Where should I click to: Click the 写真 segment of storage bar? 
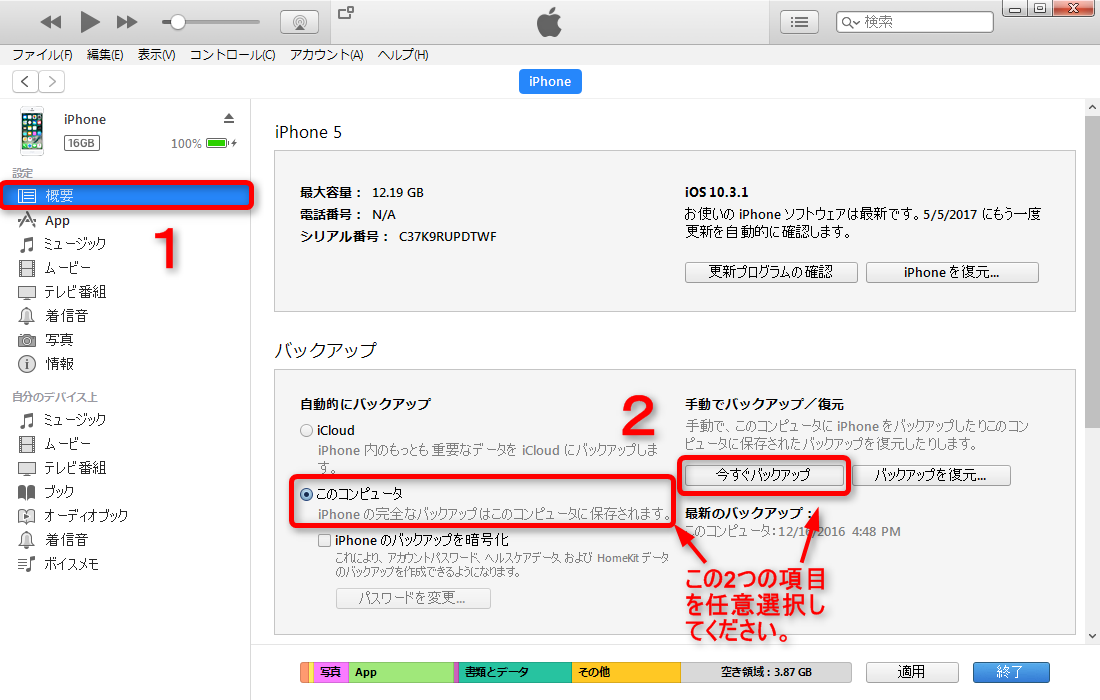point(330,672)
